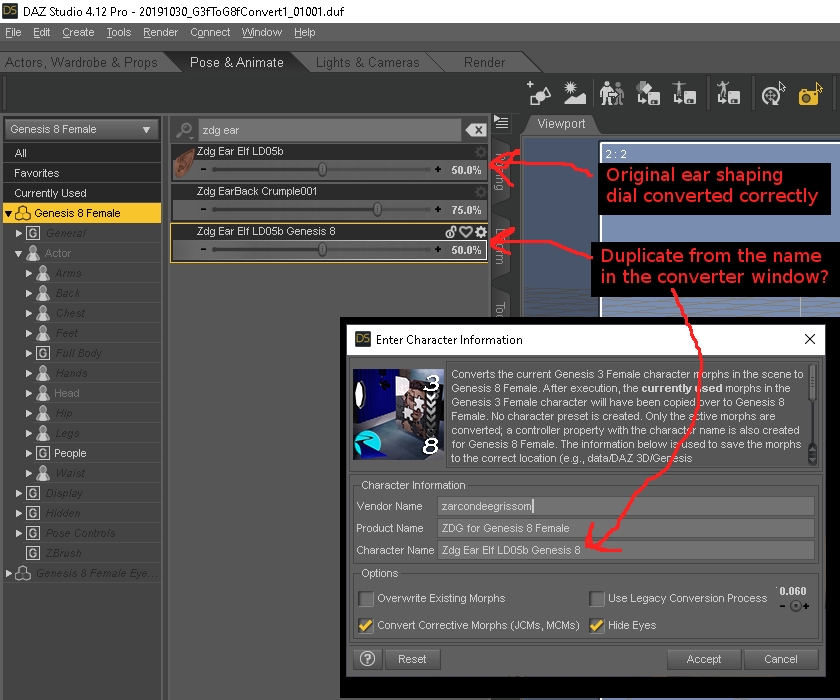Click the plus icon of Zdg EarBack Crumple001 slider

click(x=438, y=209)
